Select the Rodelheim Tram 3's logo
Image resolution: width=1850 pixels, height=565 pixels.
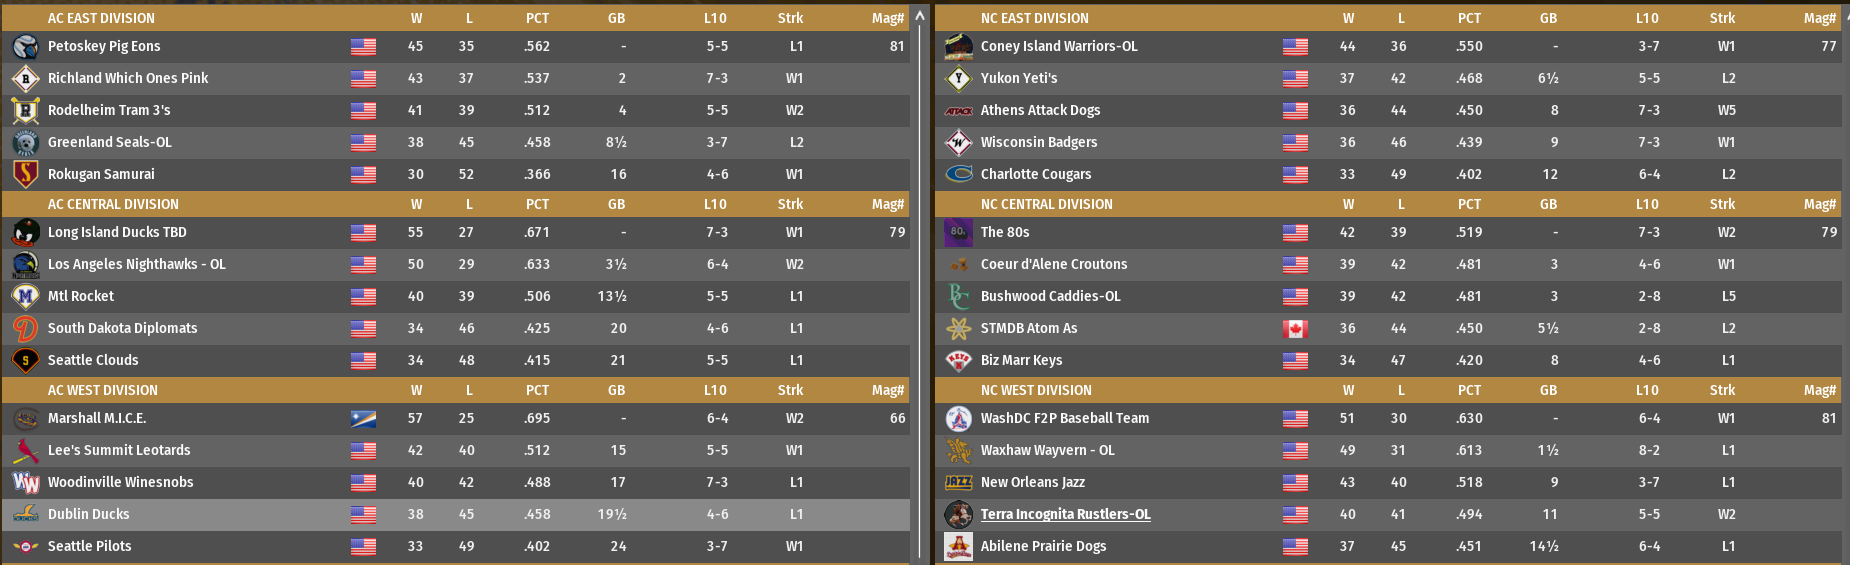point(25,111)
